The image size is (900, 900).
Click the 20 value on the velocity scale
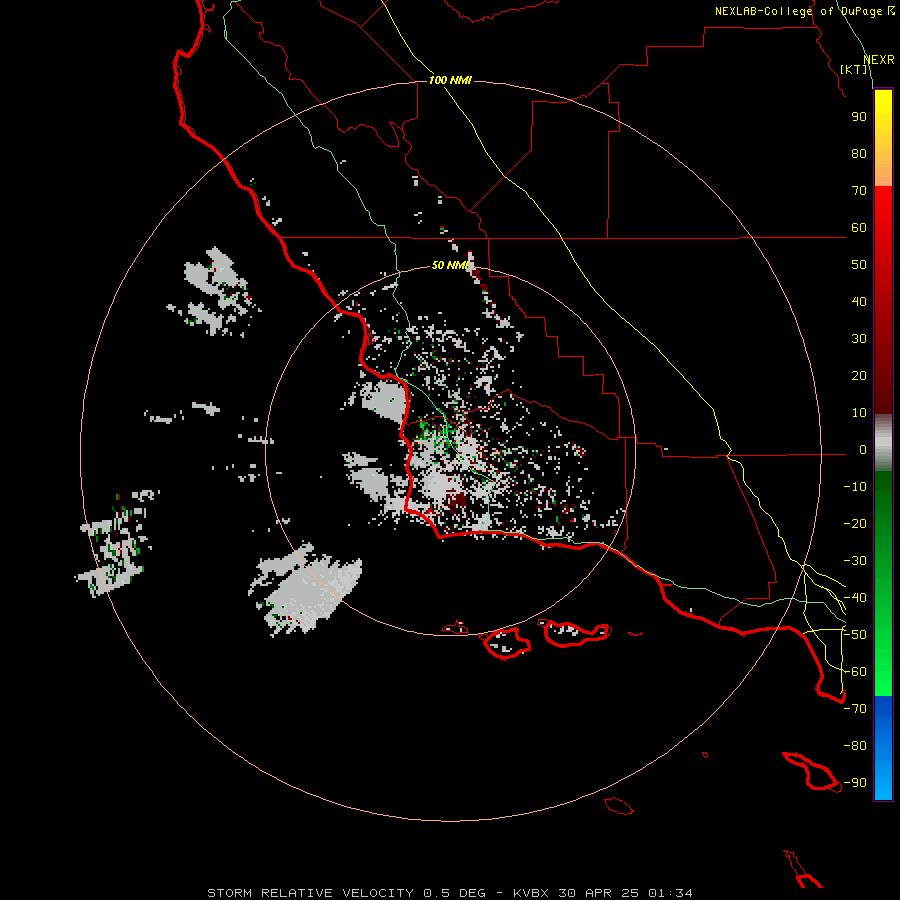pos(859,376)
